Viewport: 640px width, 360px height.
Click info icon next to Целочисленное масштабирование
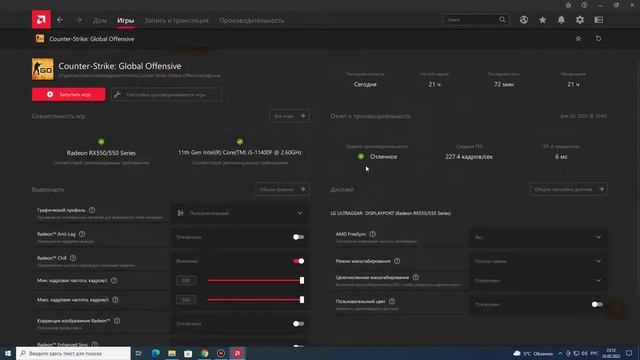click(416, 277)
